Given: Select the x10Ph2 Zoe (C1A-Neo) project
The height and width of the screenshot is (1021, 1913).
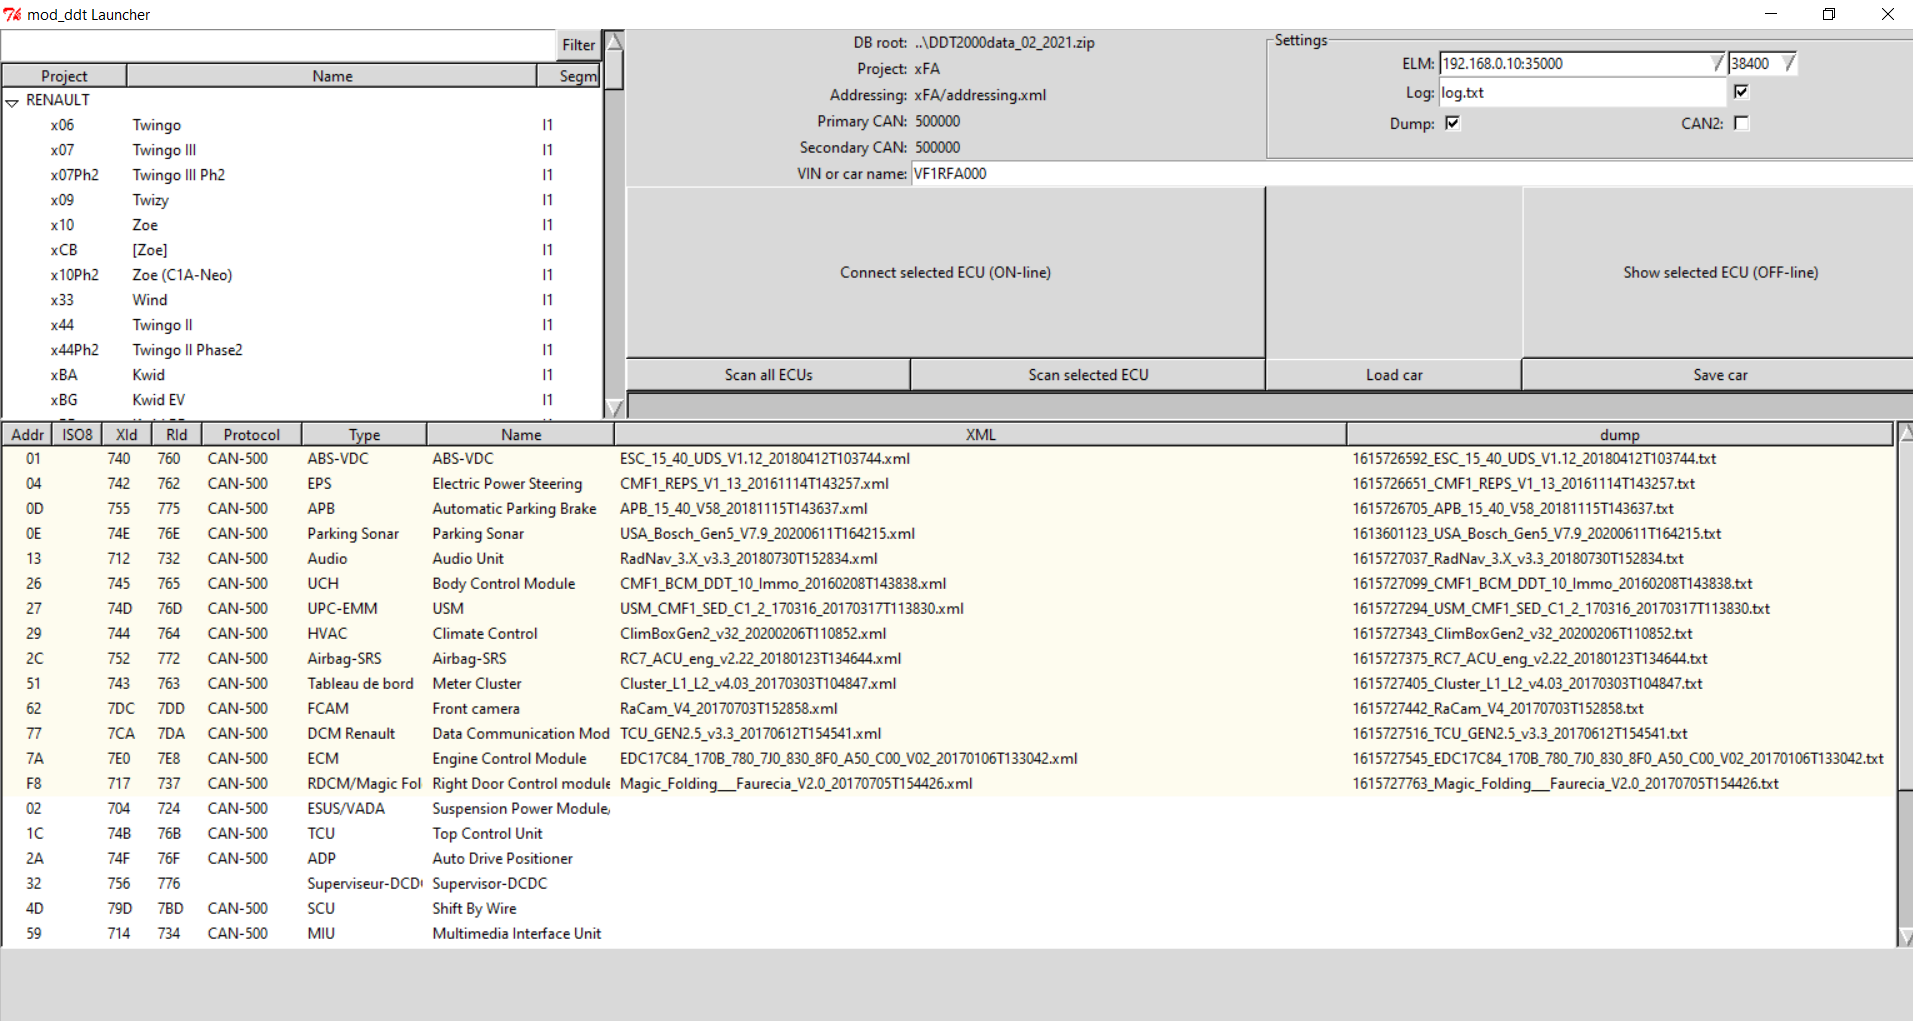Looking at the screenshot, I should tap(302, 275).
